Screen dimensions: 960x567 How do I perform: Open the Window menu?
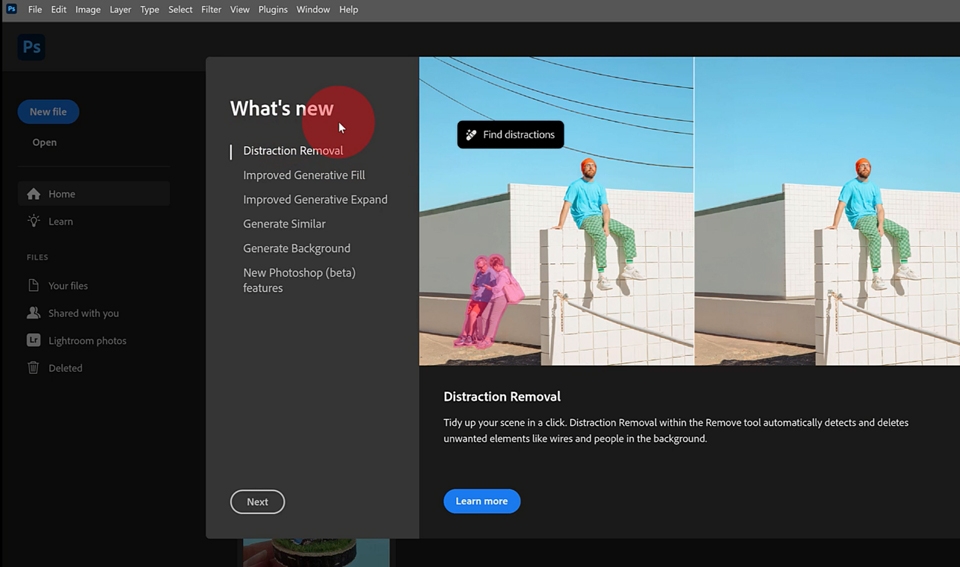(x=313, y=10)
